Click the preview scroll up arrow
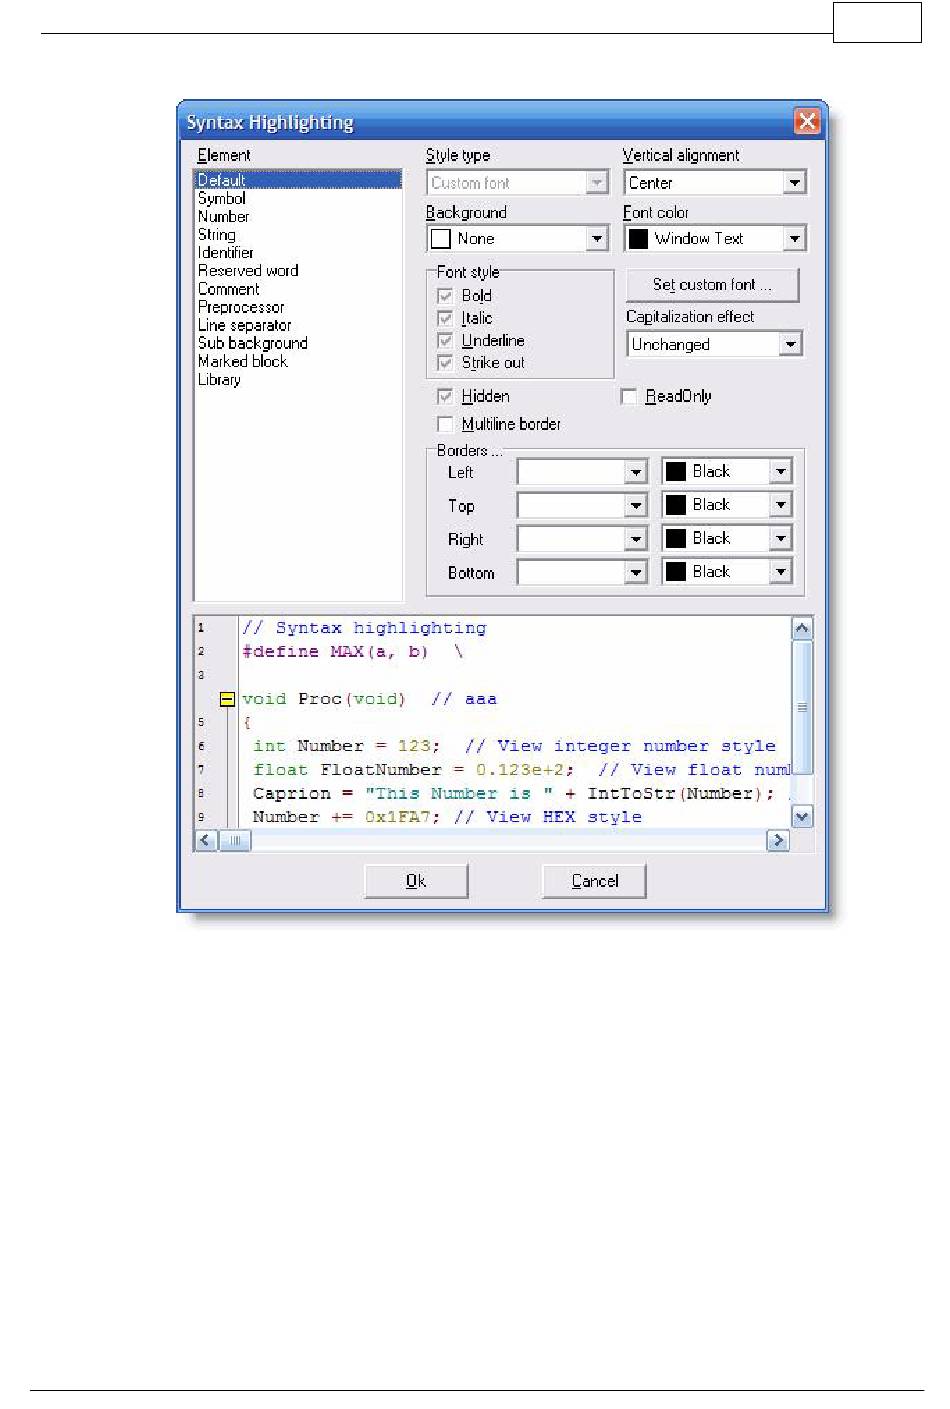The height and width of the screenshot is (1409, 950). (802, 629)
